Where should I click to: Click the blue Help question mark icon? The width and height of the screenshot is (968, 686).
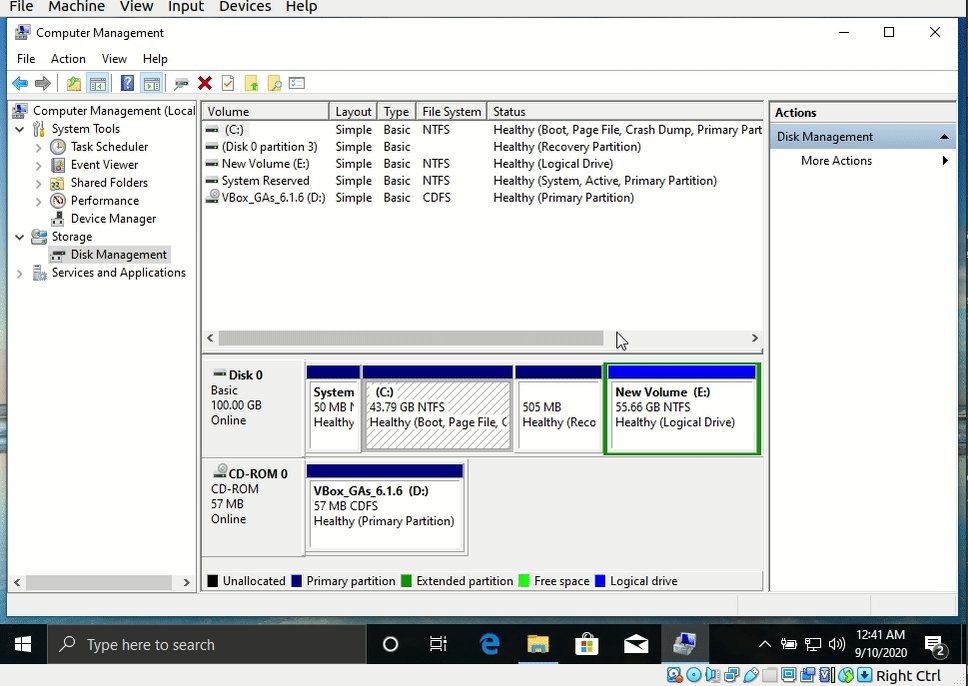[127, 83]
